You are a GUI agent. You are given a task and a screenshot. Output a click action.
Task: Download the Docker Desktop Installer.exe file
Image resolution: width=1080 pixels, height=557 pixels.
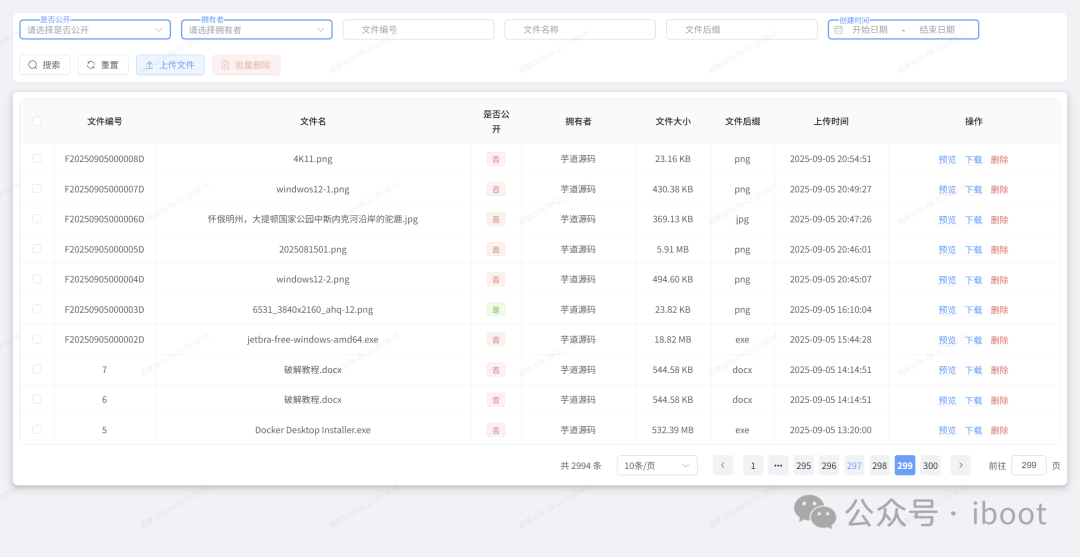973,430
